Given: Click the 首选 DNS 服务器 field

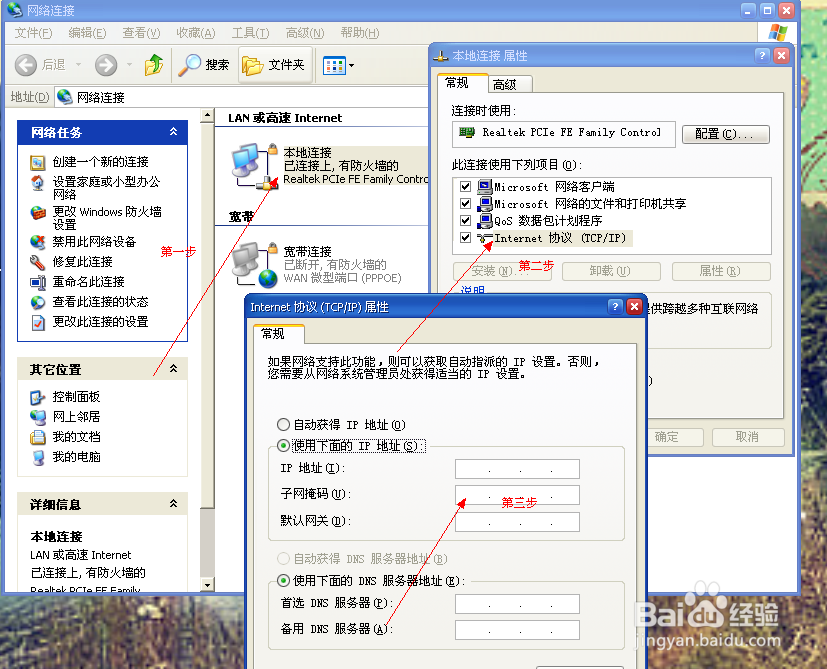Looking at the screenshot, I should pyautogui.click(x=517, y=604).
